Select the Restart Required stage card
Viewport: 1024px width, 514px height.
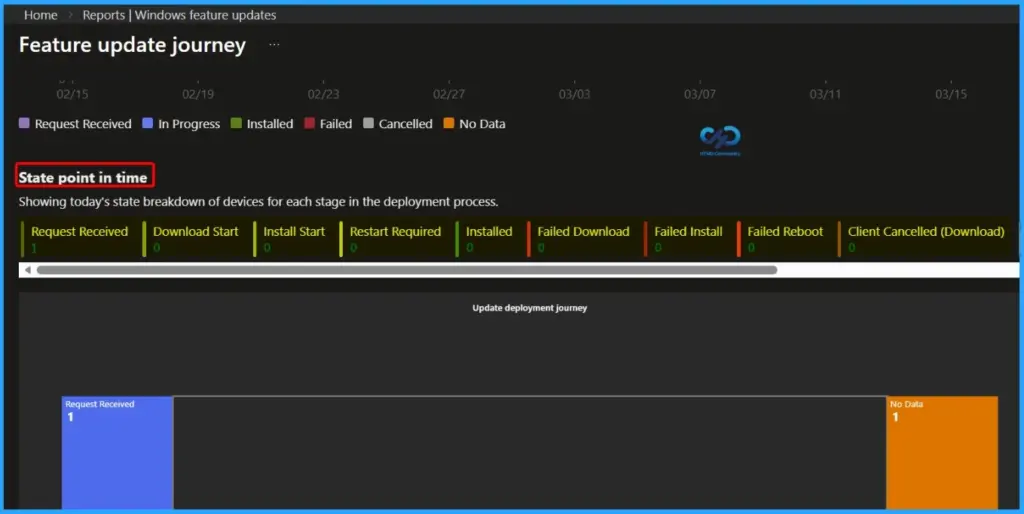coord(393,239)
